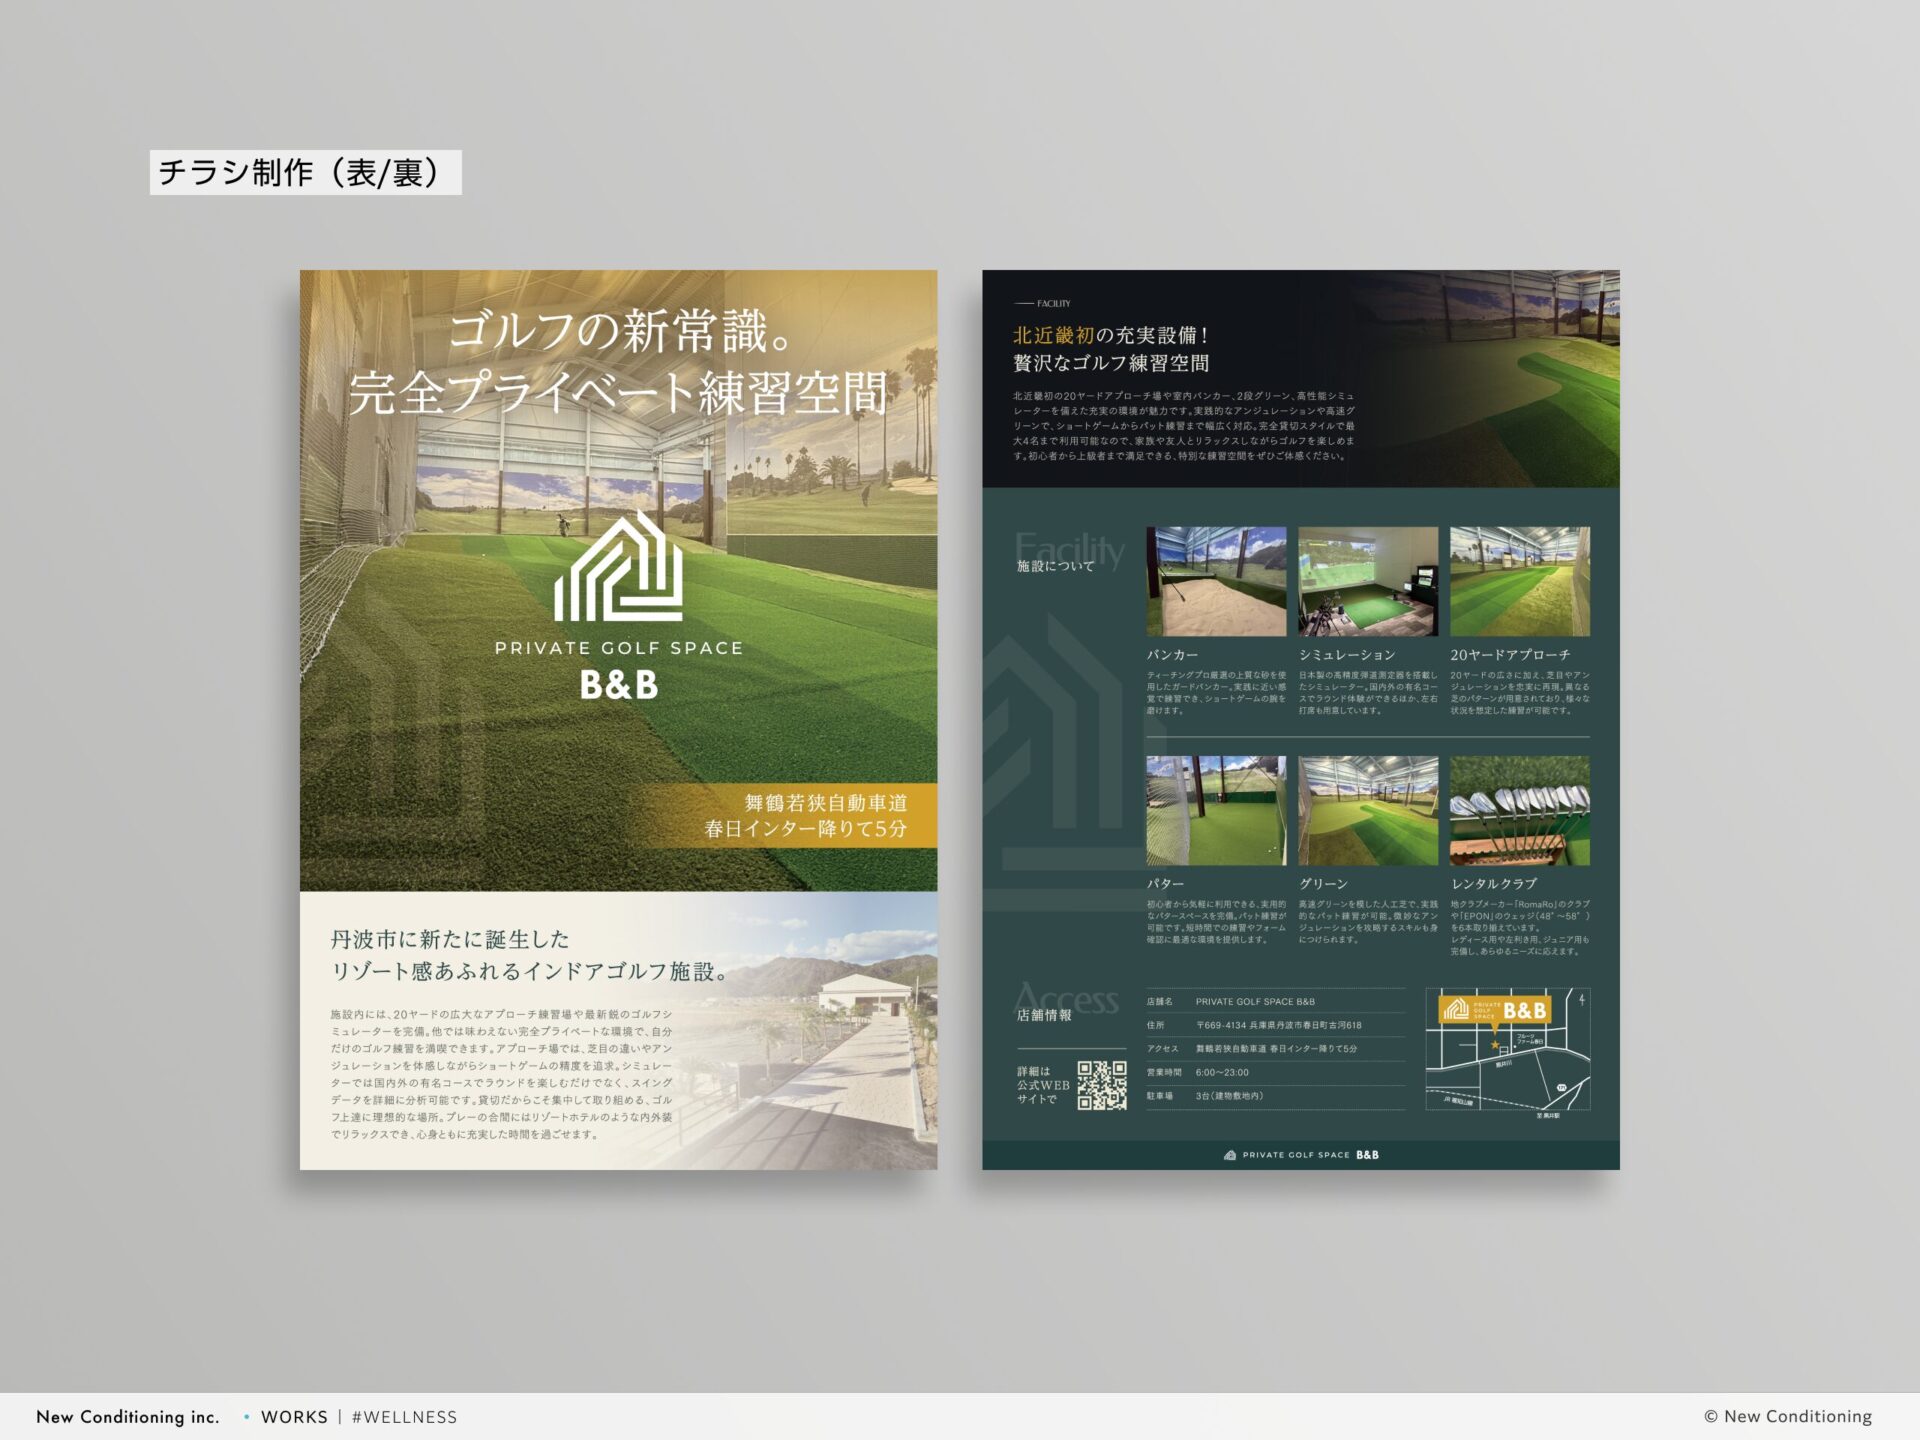Open the 20ヤードアプローチ photo
Screen dimensions: 1920x1440
[1520, 581]
